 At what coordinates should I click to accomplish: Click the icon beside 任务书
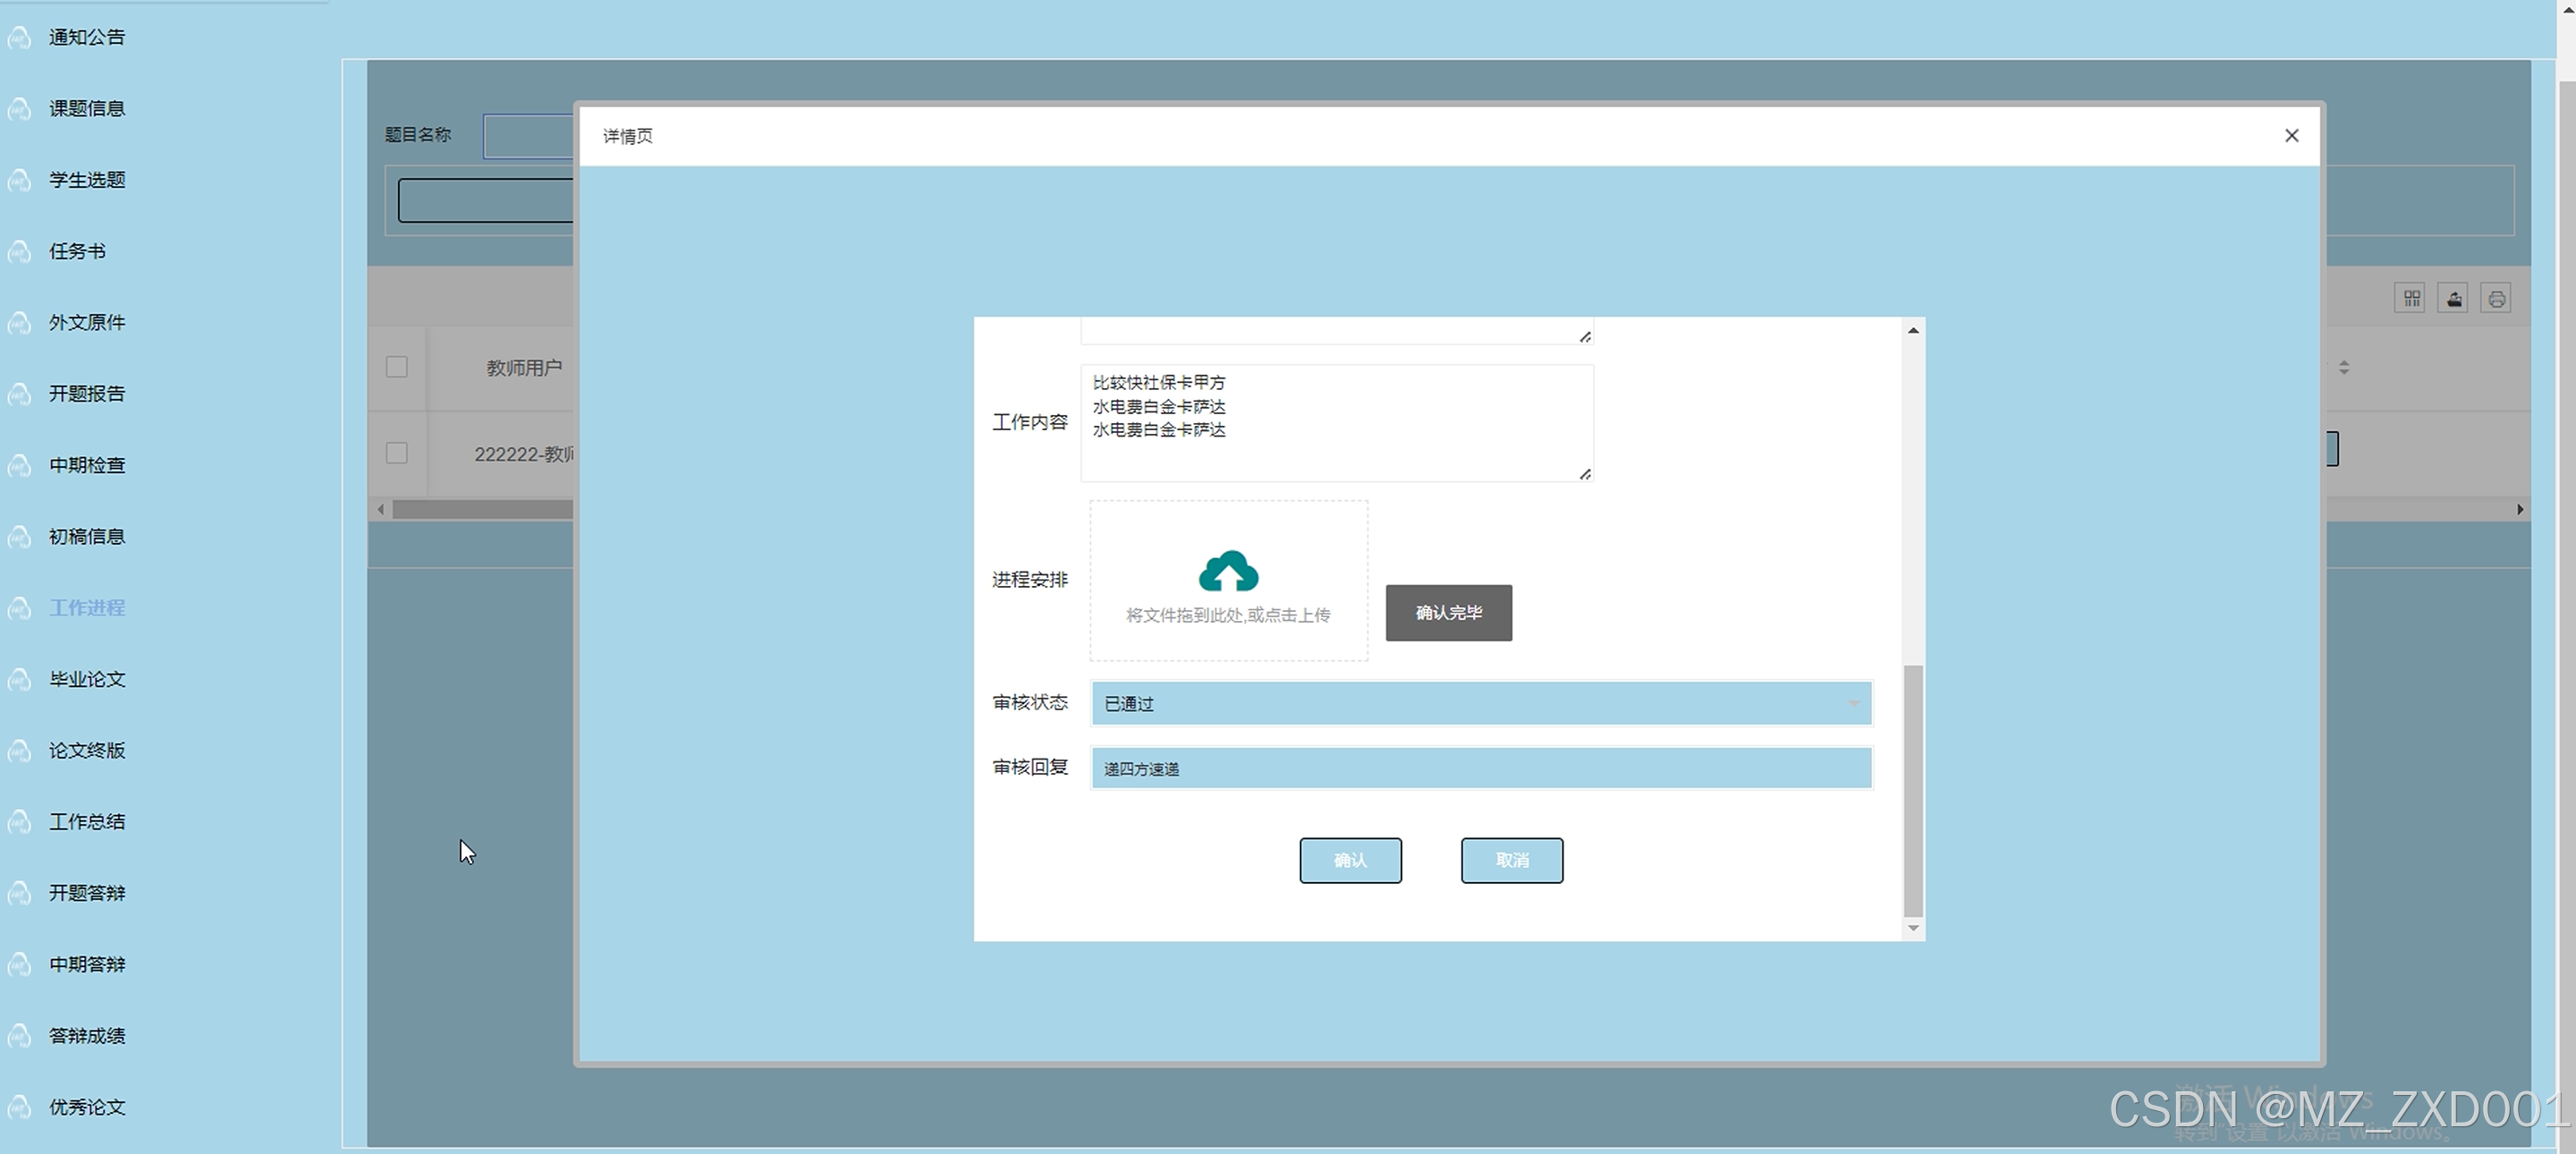pyautogui.click(x=19, y=252)
